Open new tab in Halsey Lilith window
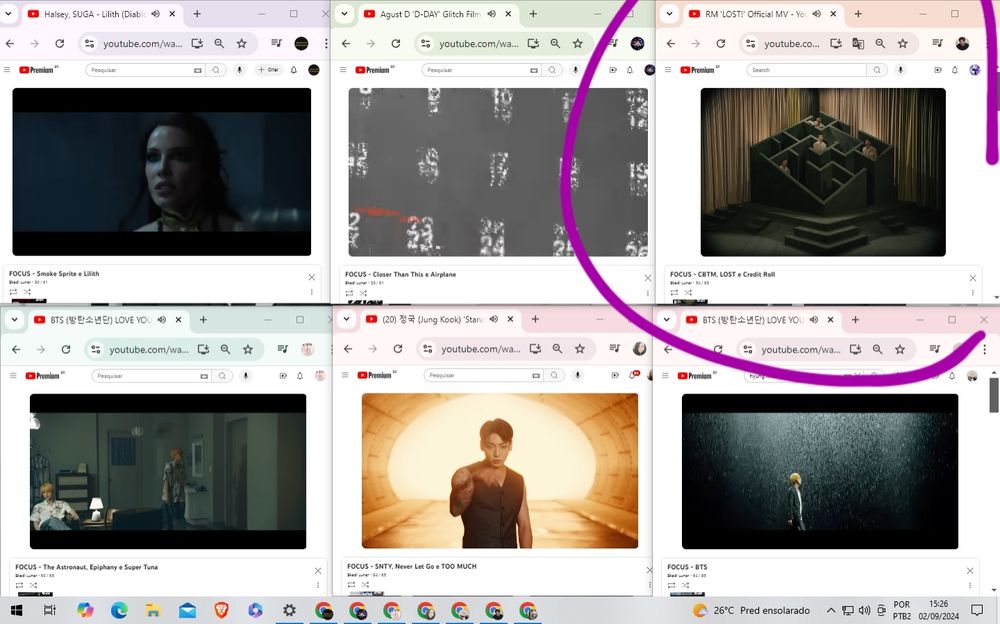The width and height of the screenshot is (1000, 624). (197, 13)
